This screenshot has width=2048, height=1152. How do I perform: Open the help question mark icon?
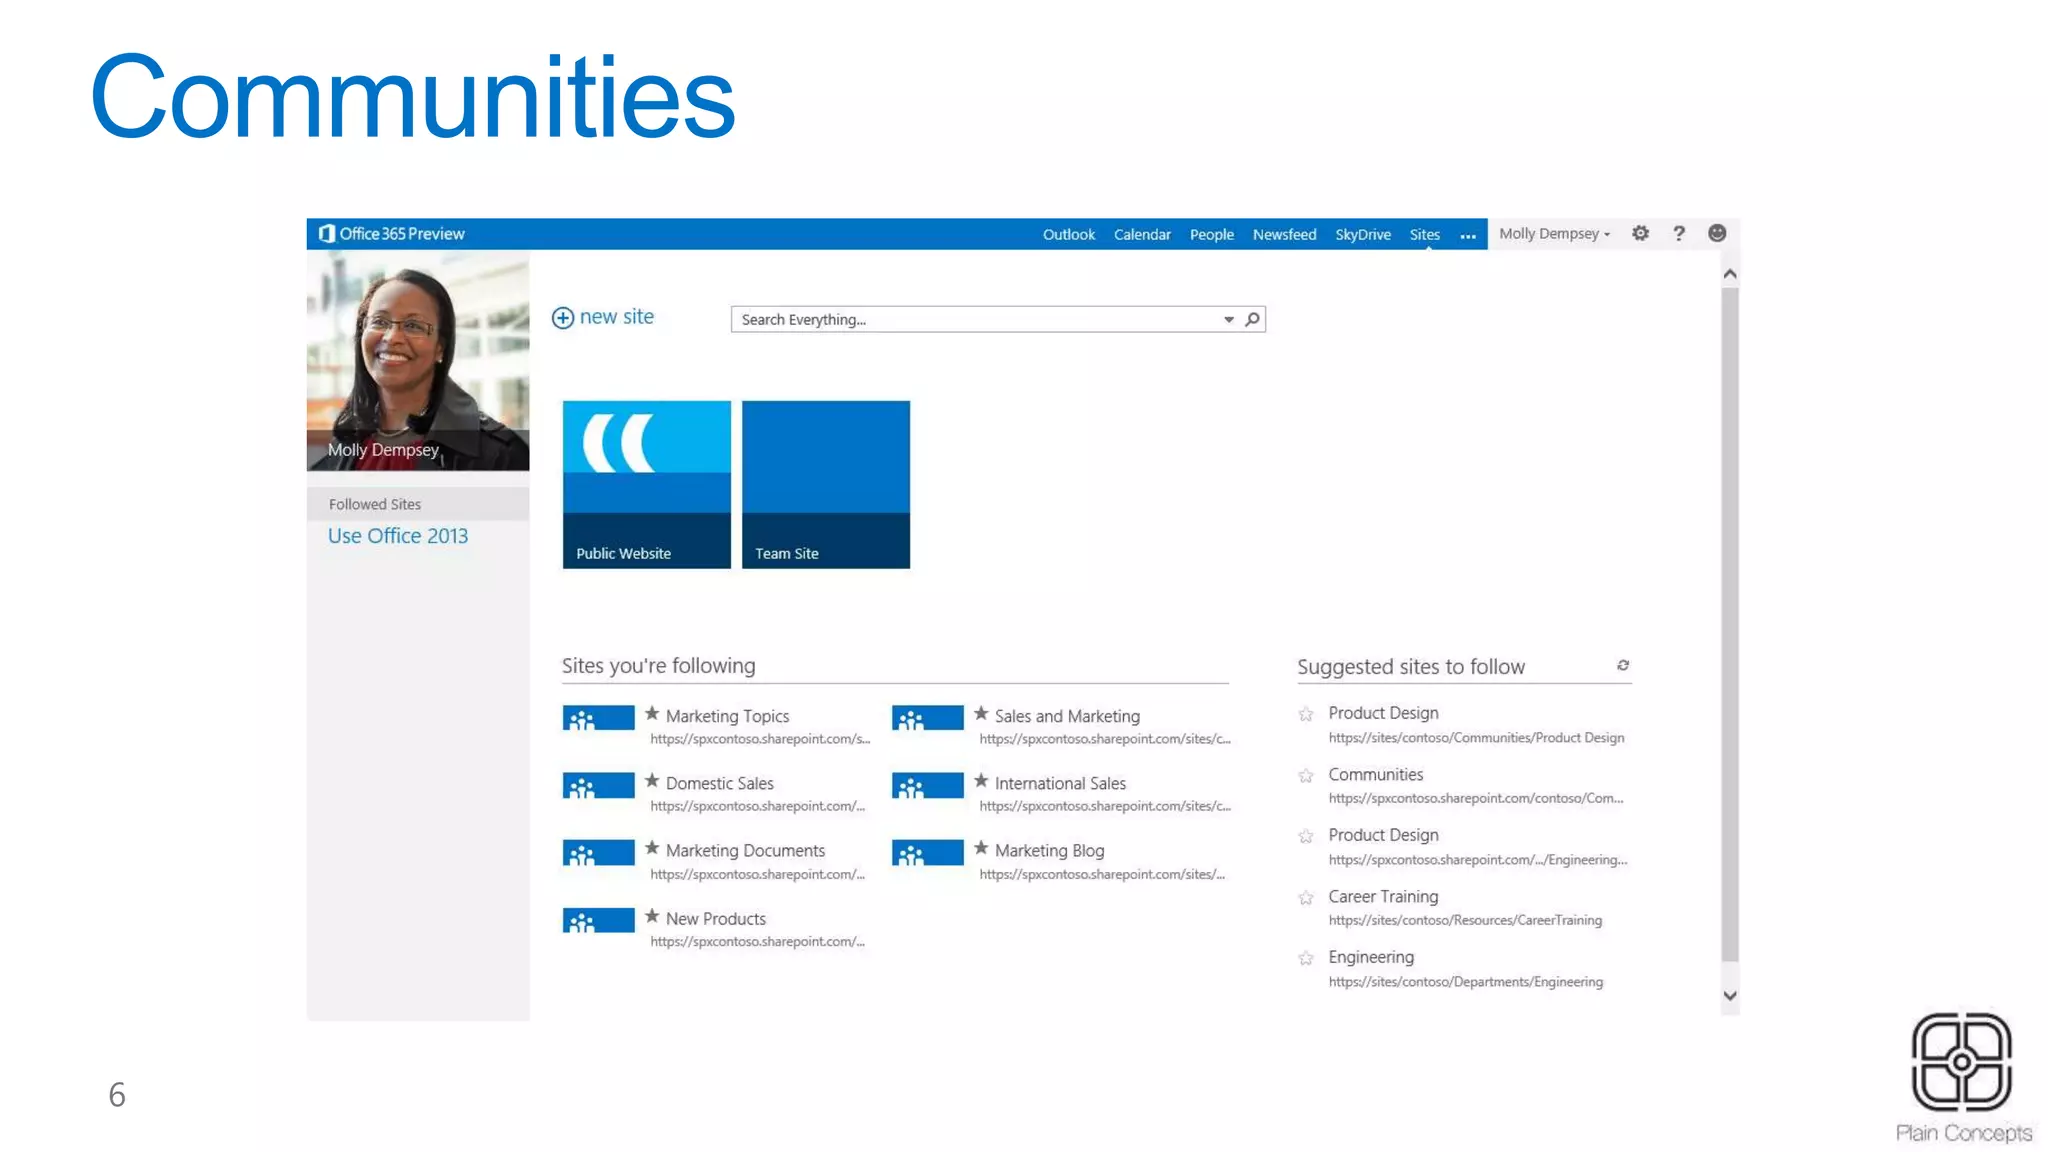pos(1679,233)
